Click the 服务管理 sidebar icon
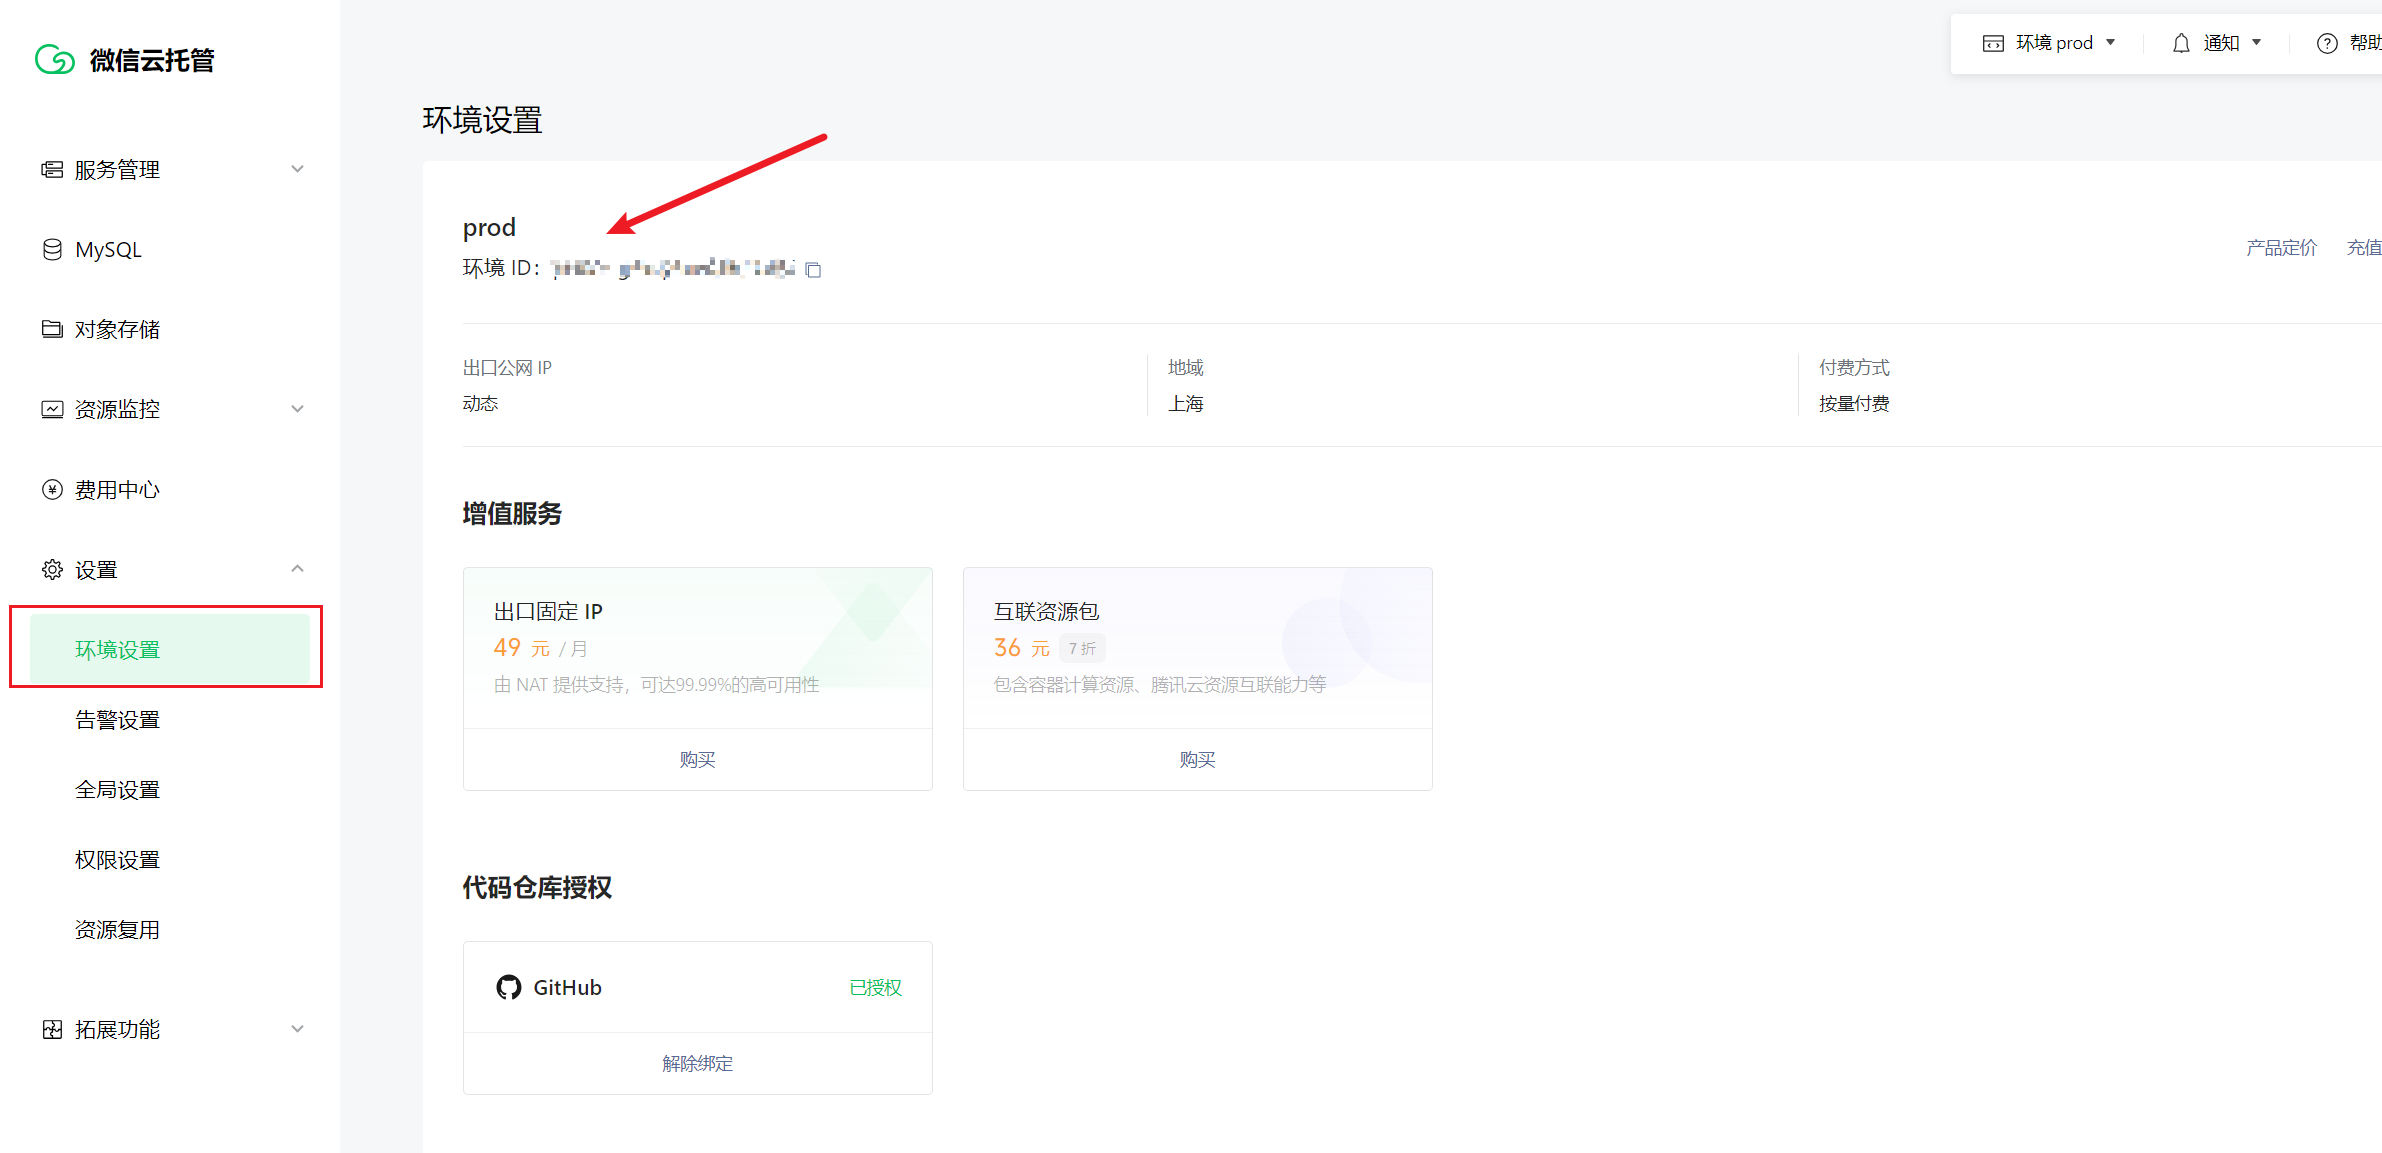This screenshot has width=2382, height=1153. click(x=52, y=169)
